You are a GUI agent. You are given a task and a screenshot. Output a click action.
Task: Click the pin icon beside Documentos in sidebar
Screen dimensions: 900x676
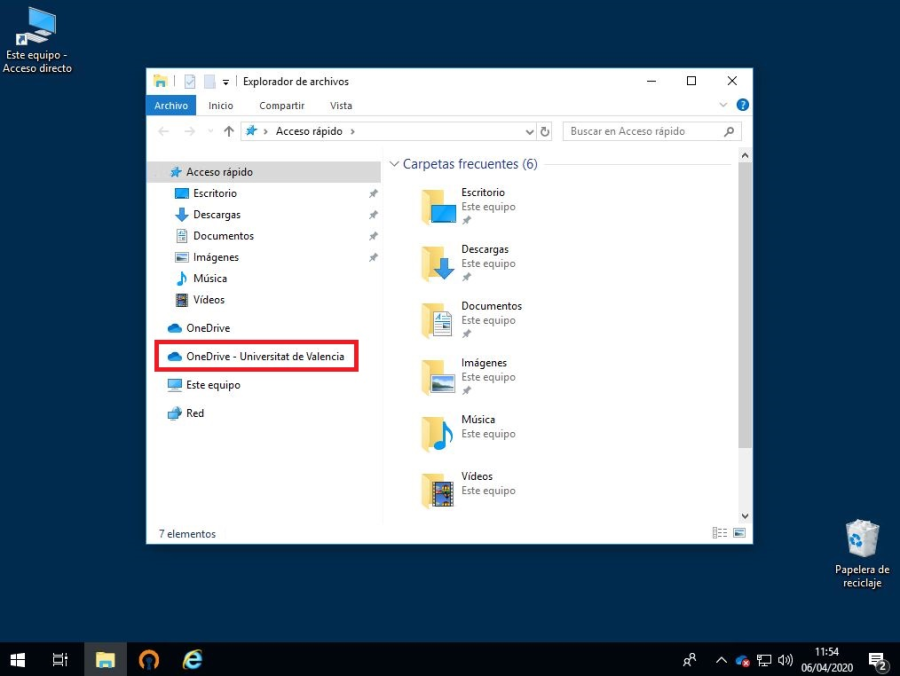pos(373,236)
